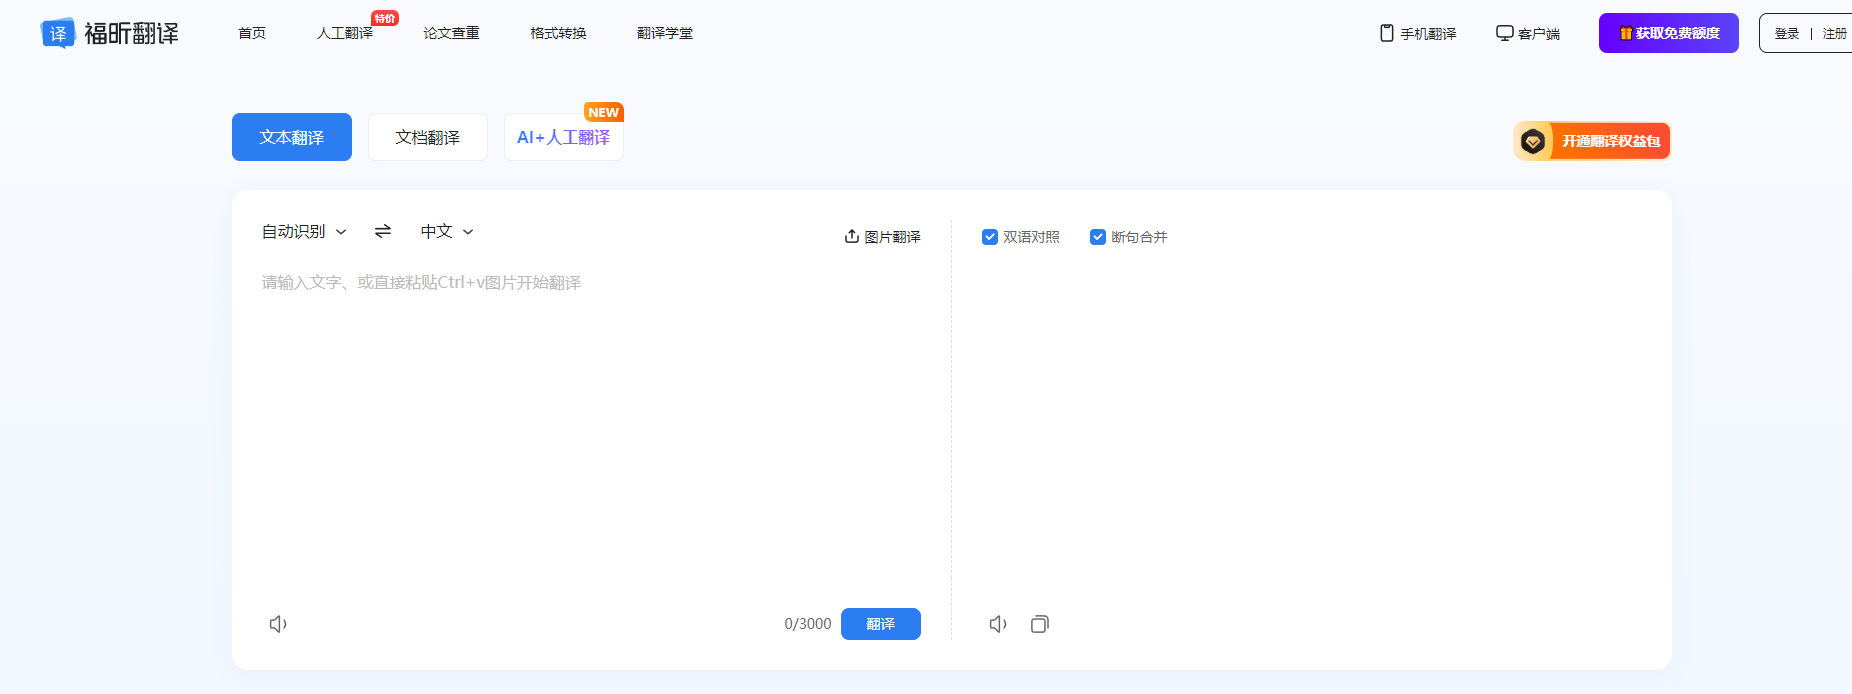
Task: Click the 图片翻译 link
Action: [x=882, y=237]
